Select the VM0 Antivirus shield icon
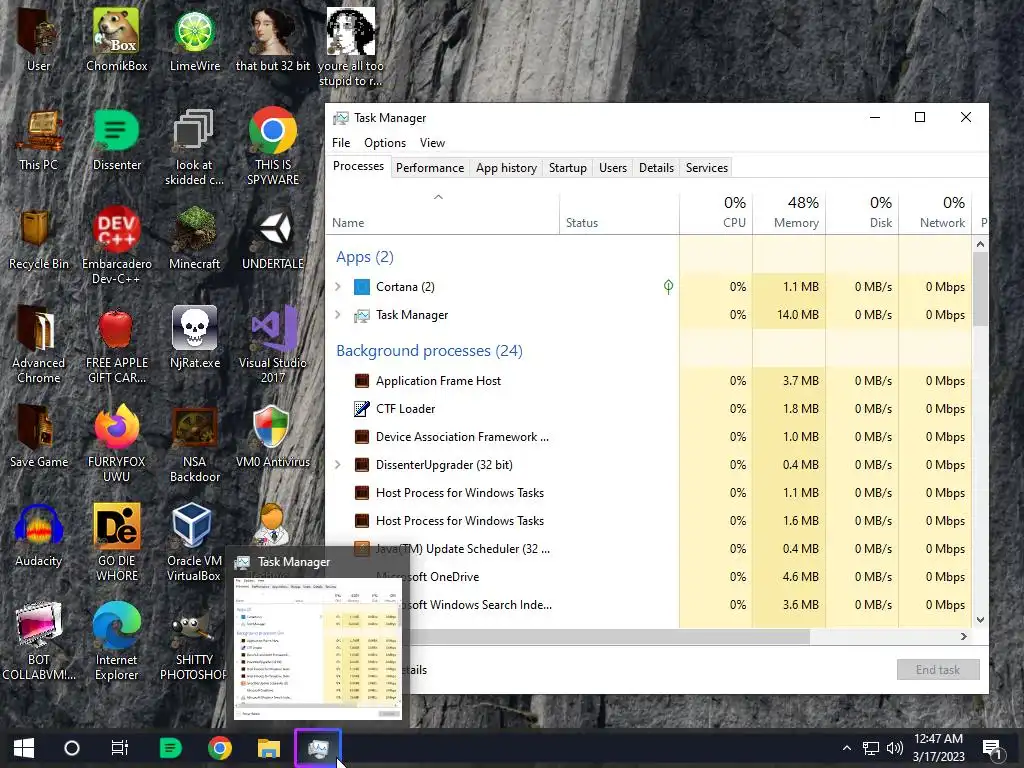This screenshot has height=768, width=1024. pyautogui.click(x=273, y=436)
